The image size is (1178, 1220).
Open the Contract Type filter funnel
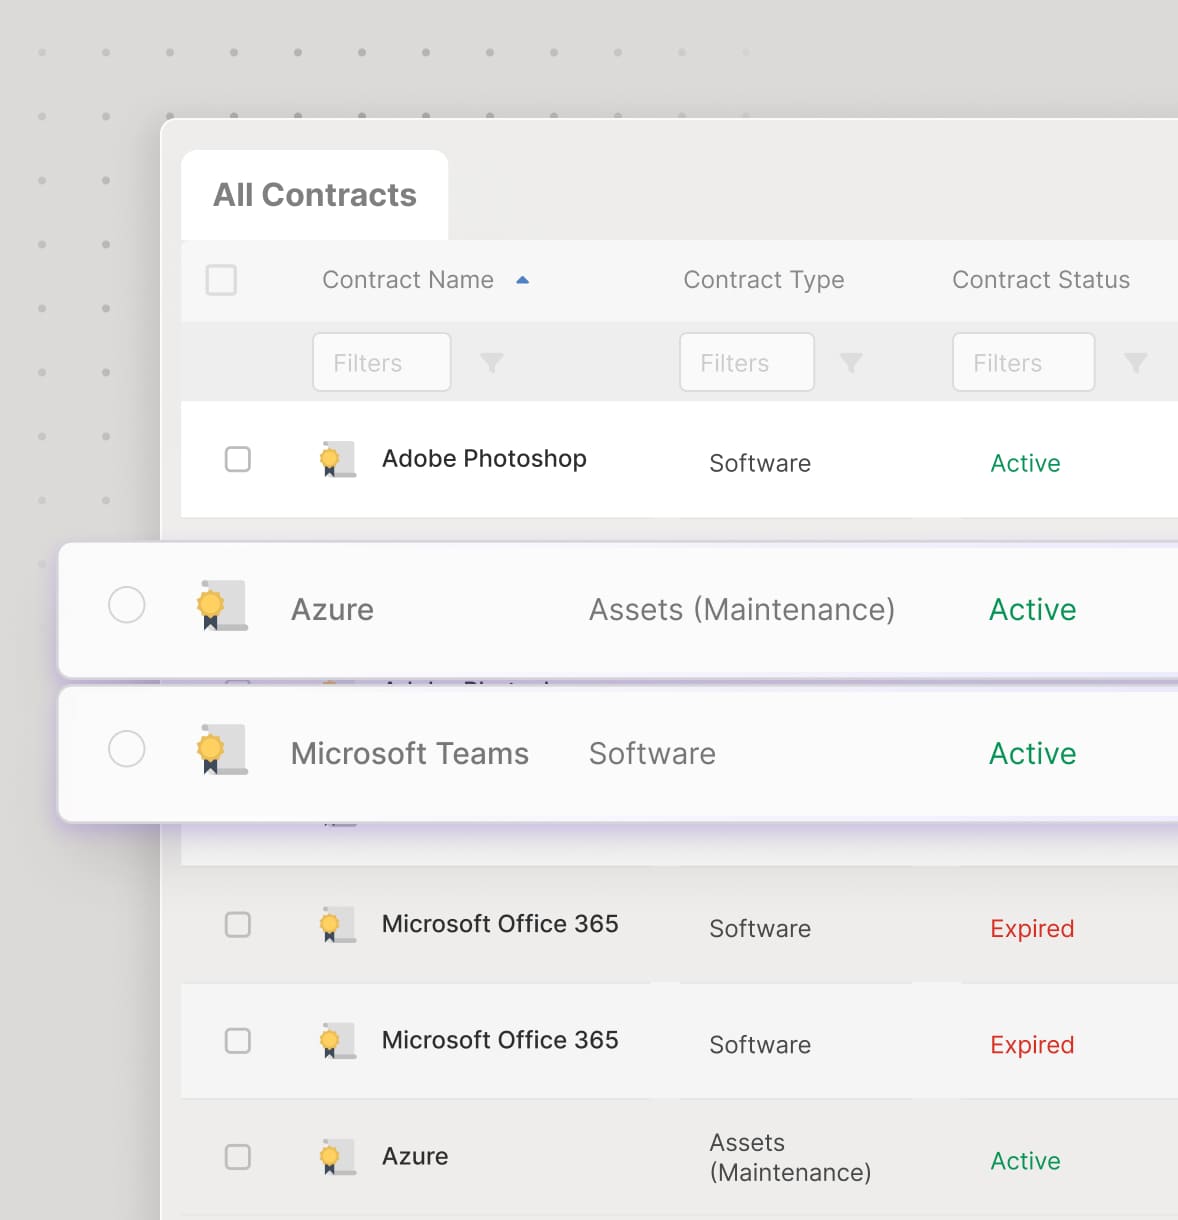851,363
